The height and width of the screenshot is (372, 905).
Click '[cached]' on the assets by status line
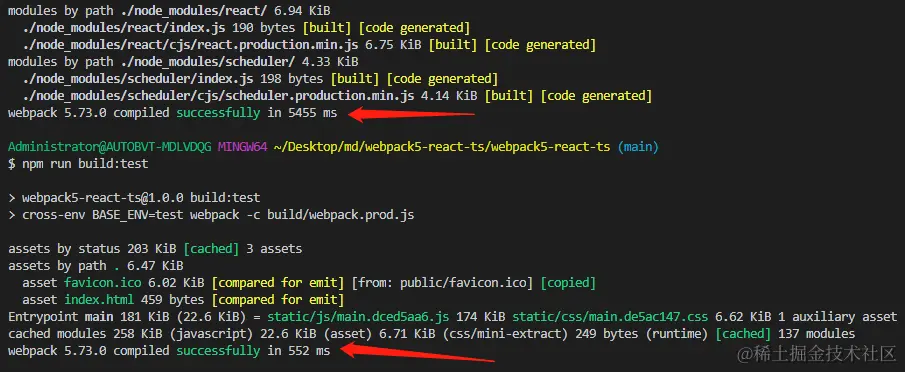pyautogui.click(x=211, y=249)
